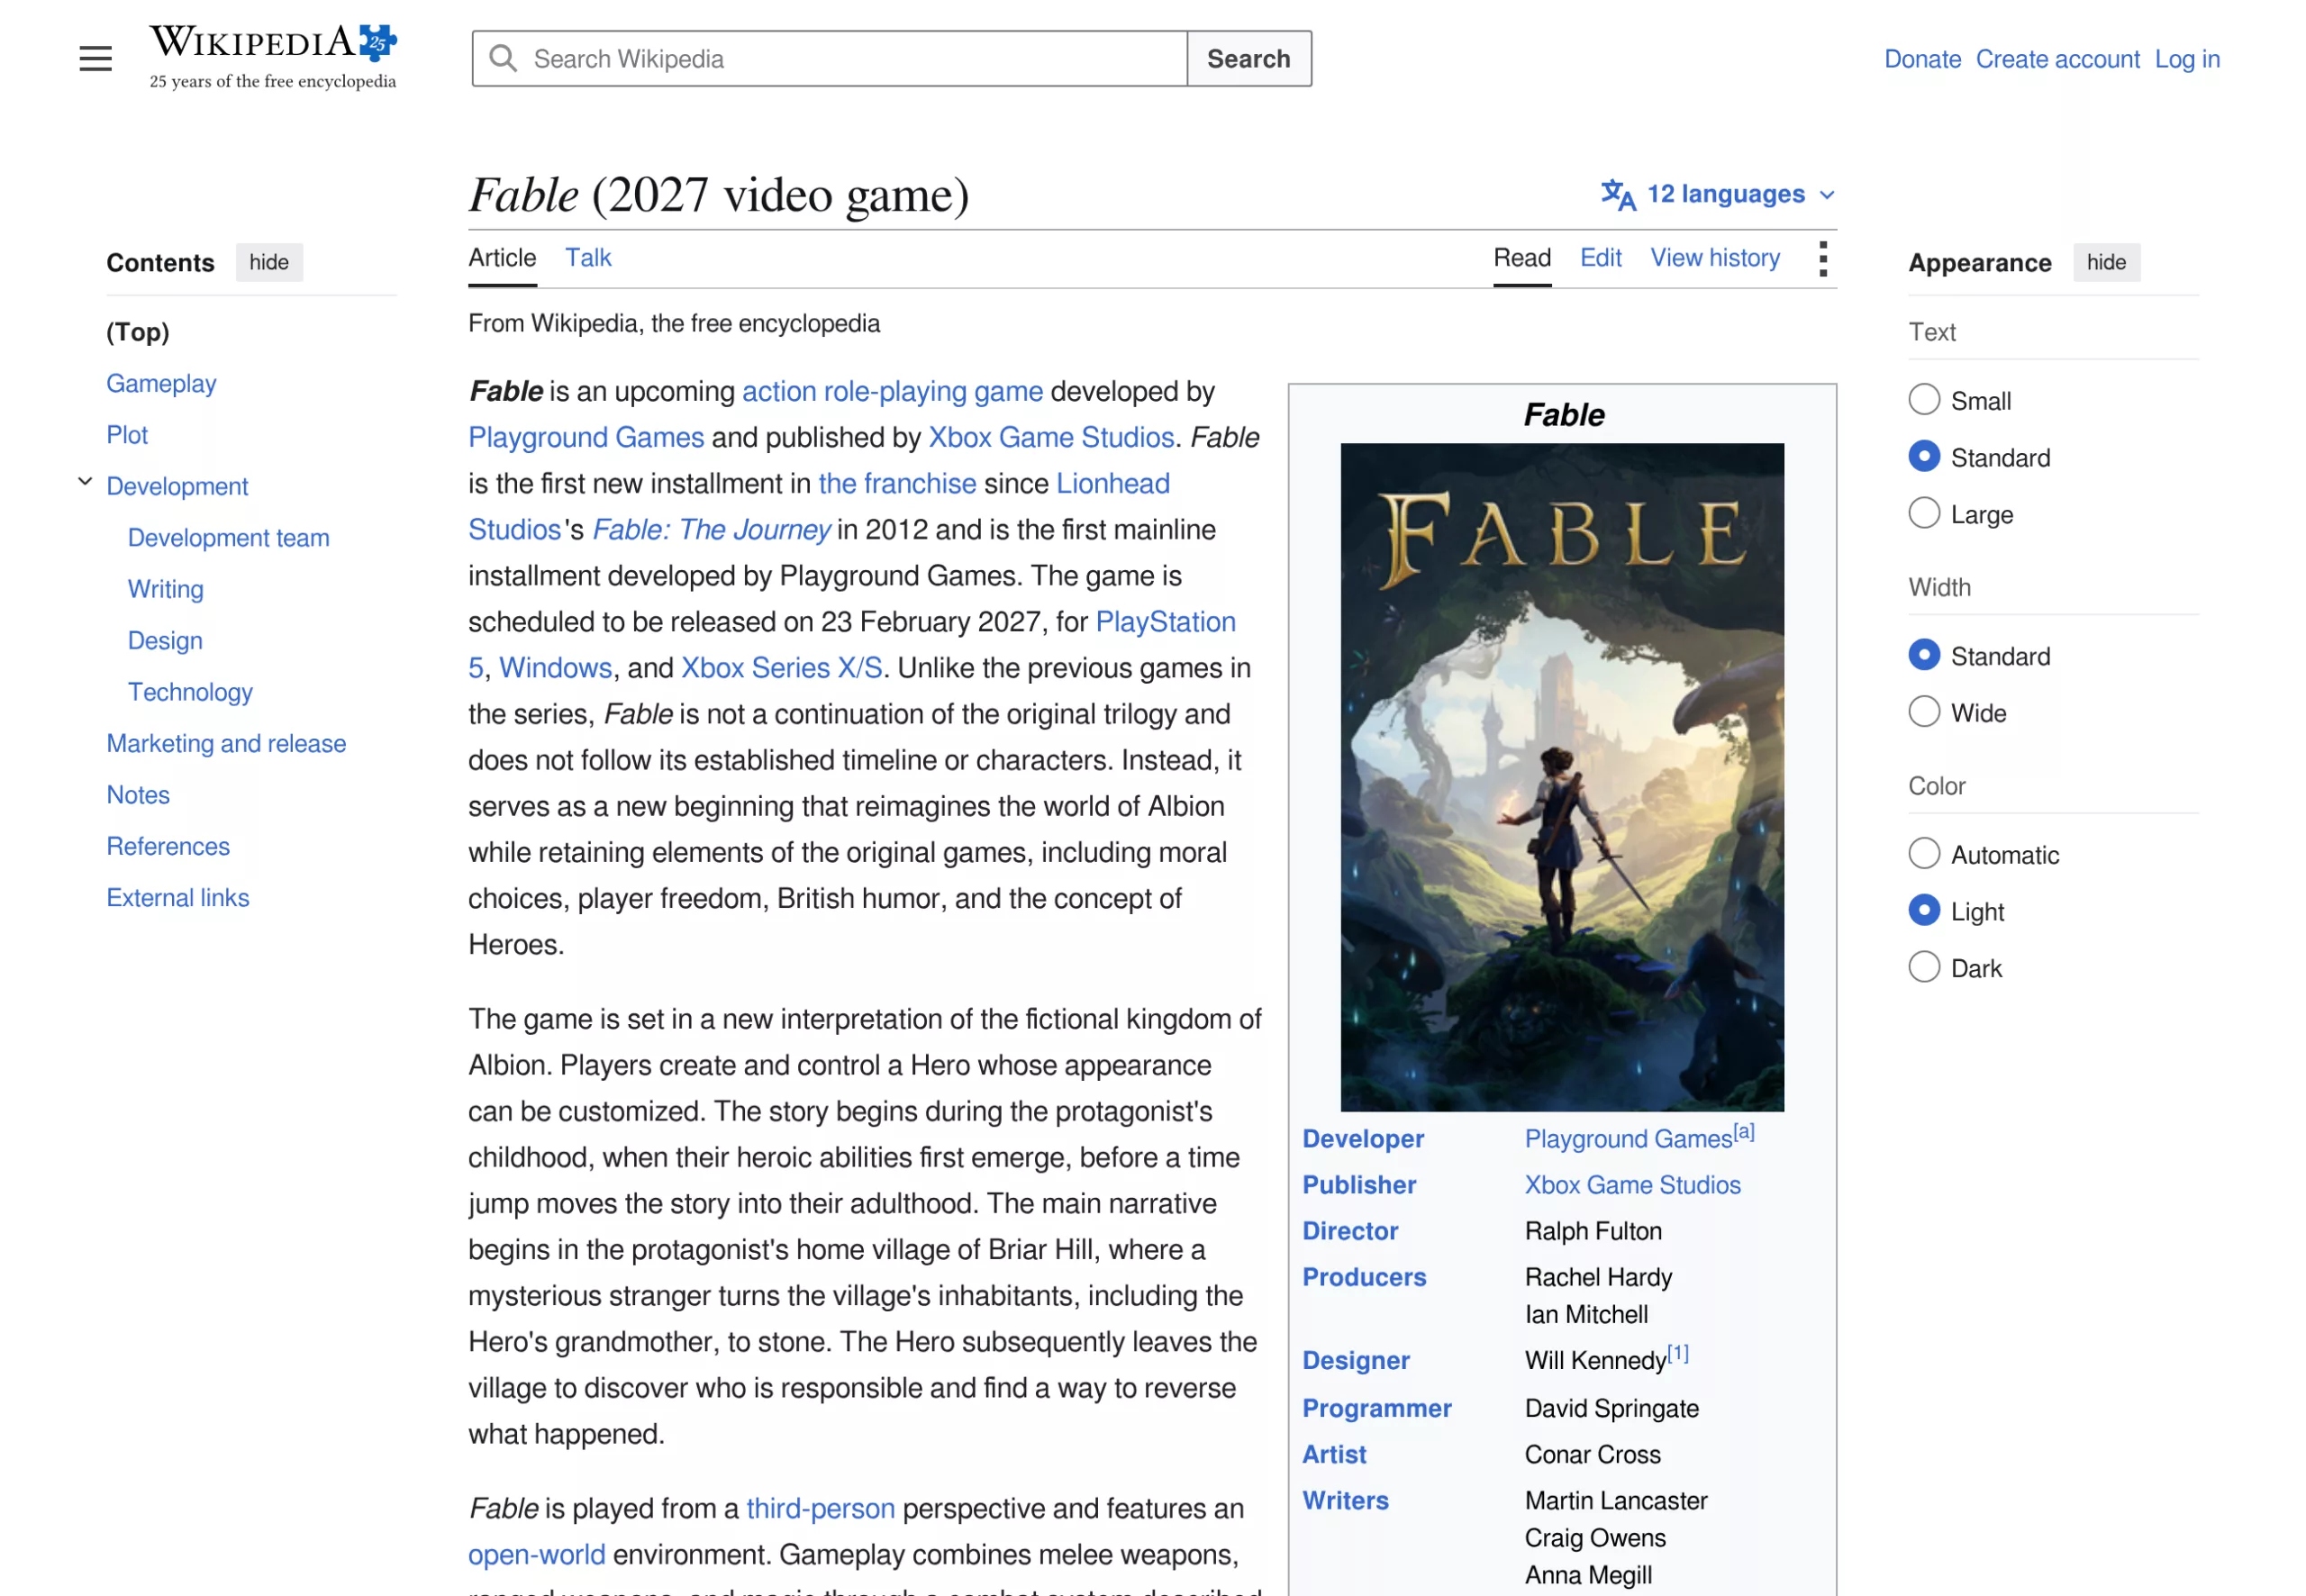Screen dimensions: 2306x1596
Task: Click the magnifier icon in search box
Action: coord(503,59)
